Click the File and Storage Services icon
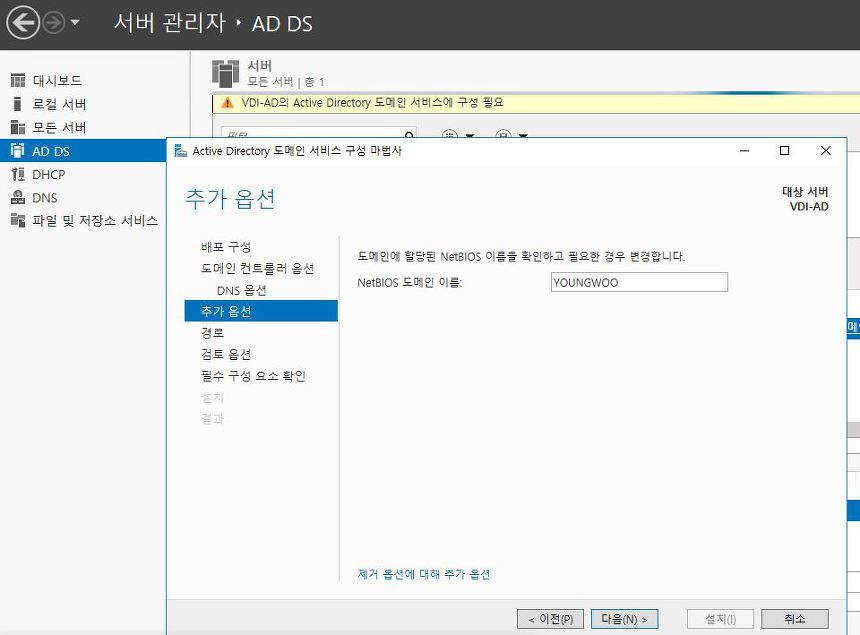860x635 pixels. point(18,220)
